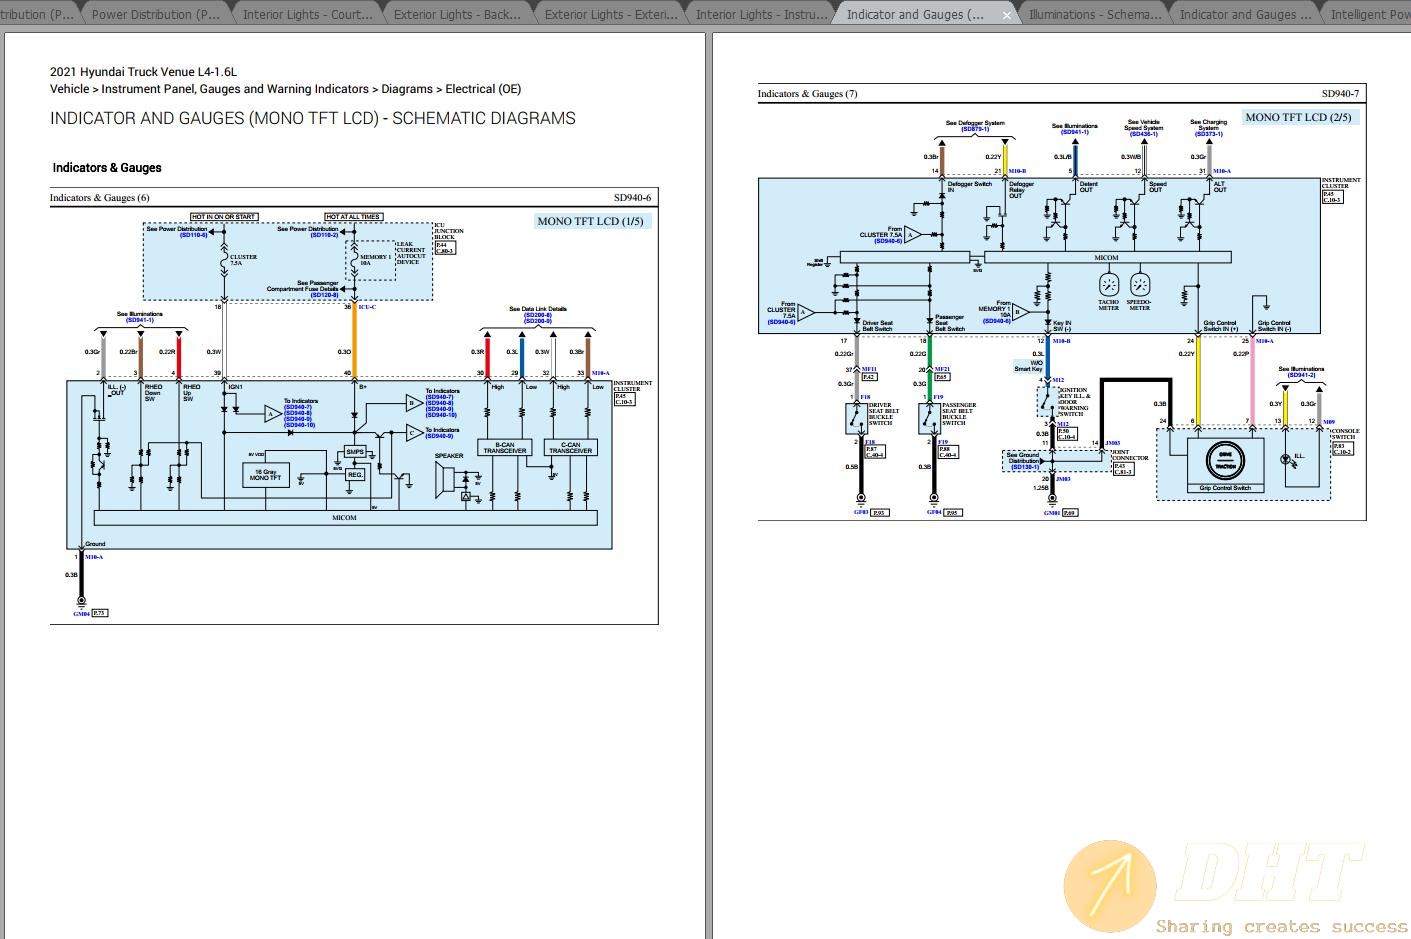Click the MICOM block in diagram SD940-7
This screenshot has height=939, width=1411.
tap(1106, 257)
